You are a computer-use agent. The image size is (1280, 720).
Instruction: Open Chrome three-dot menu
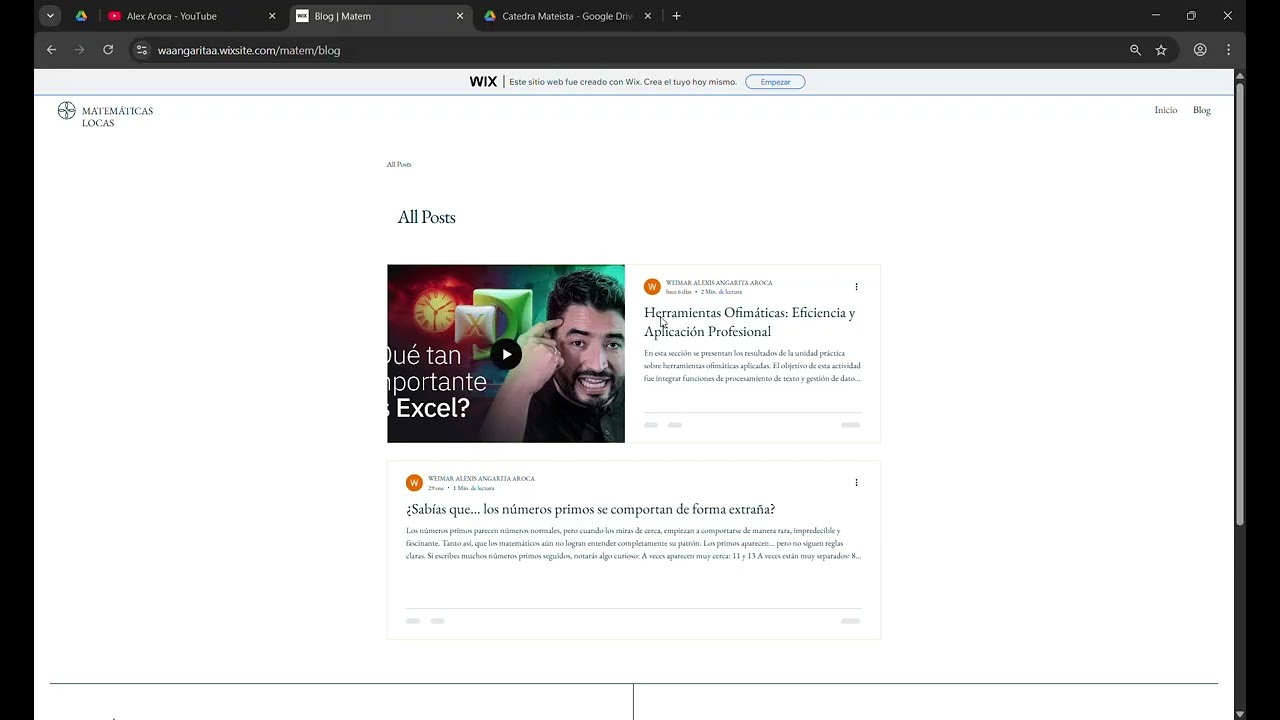(x=1228, y=50)
